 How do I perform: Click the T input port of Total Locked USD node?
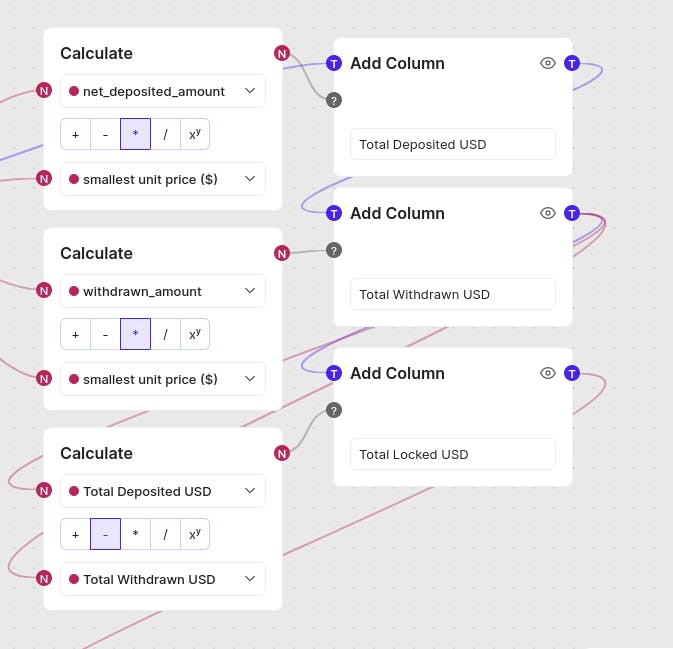click(334, 373)
